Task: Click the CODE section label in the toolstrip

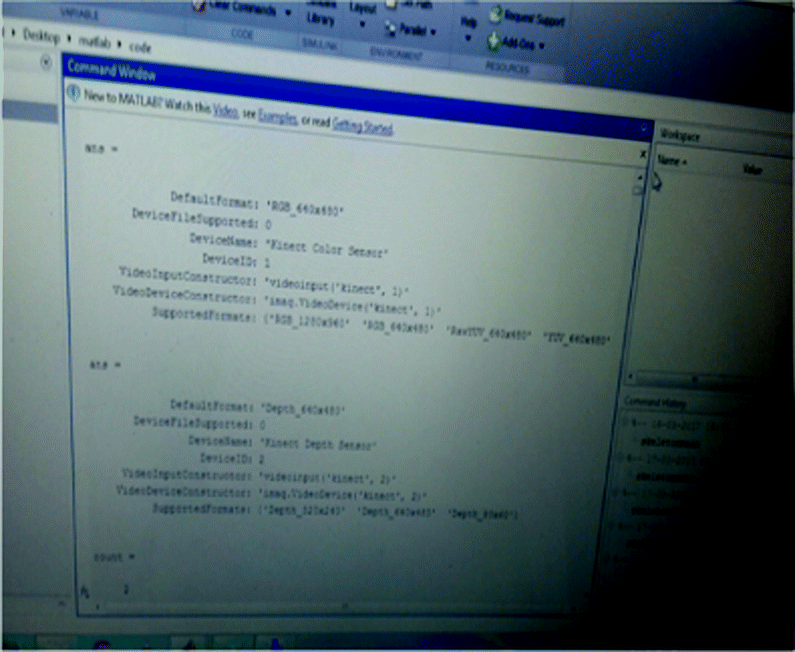Action: [x=242, y=34]
